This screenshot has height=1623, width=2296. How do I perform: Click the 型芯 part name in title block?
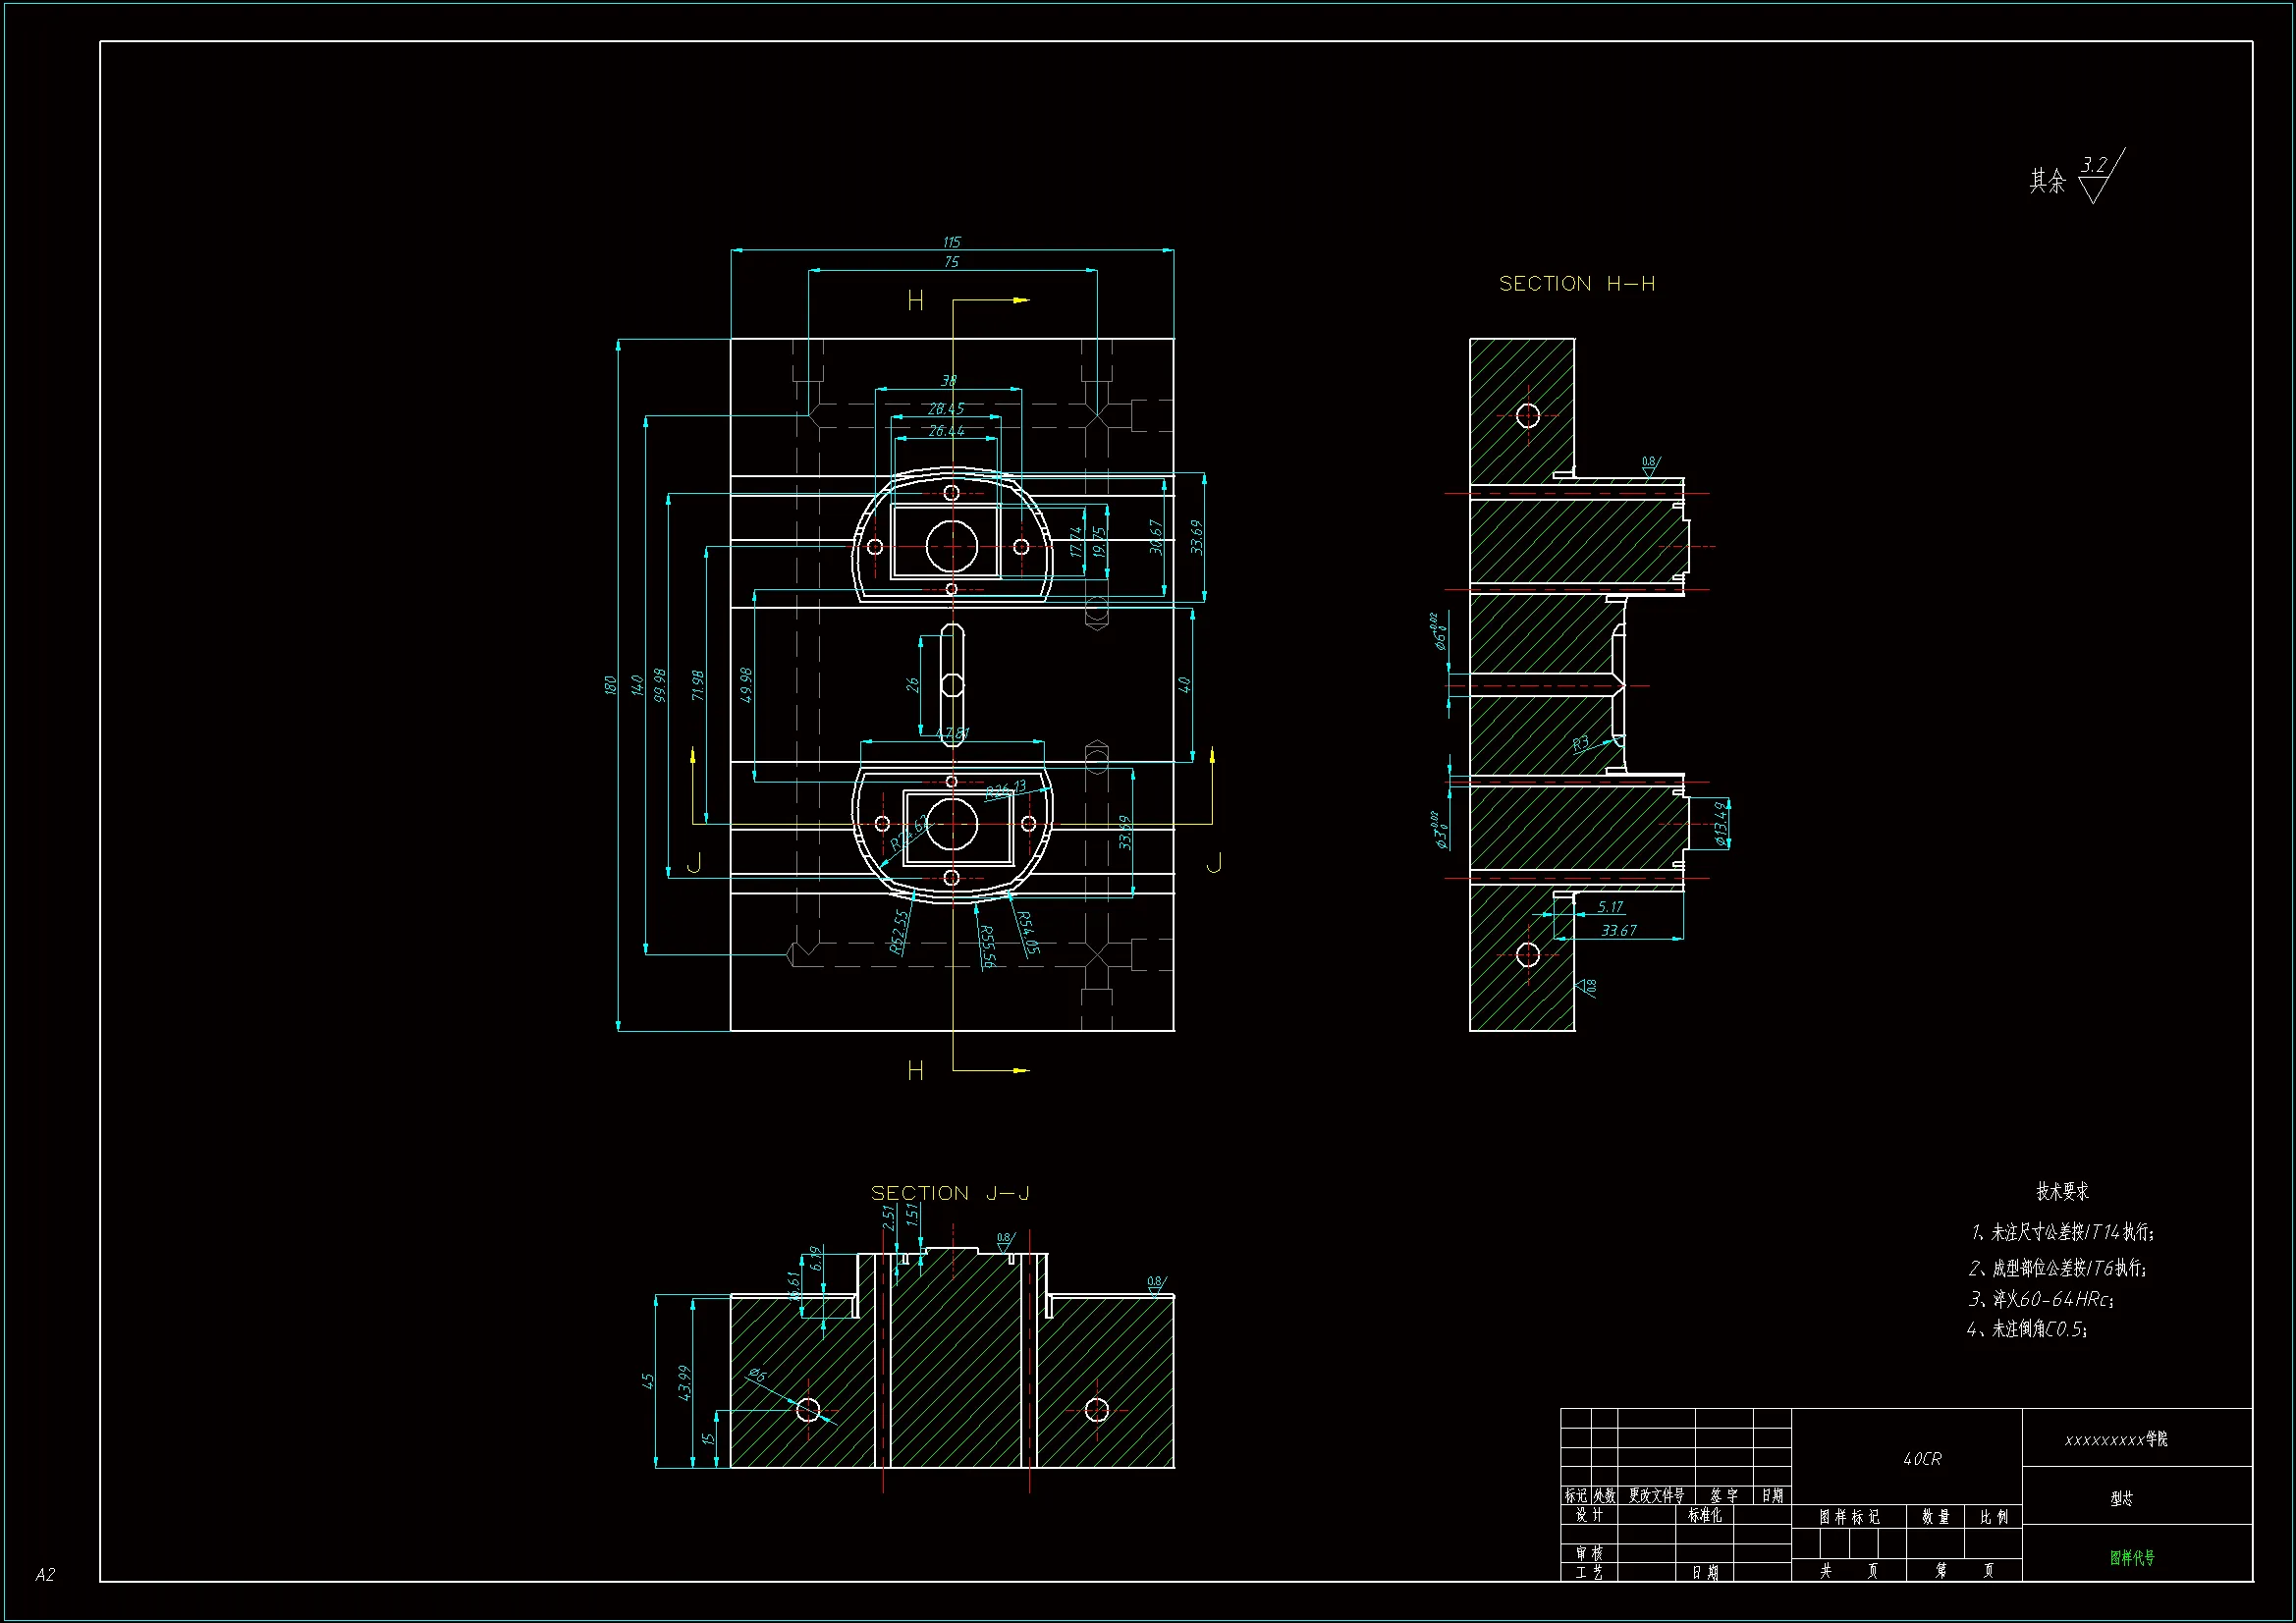2121,1498
